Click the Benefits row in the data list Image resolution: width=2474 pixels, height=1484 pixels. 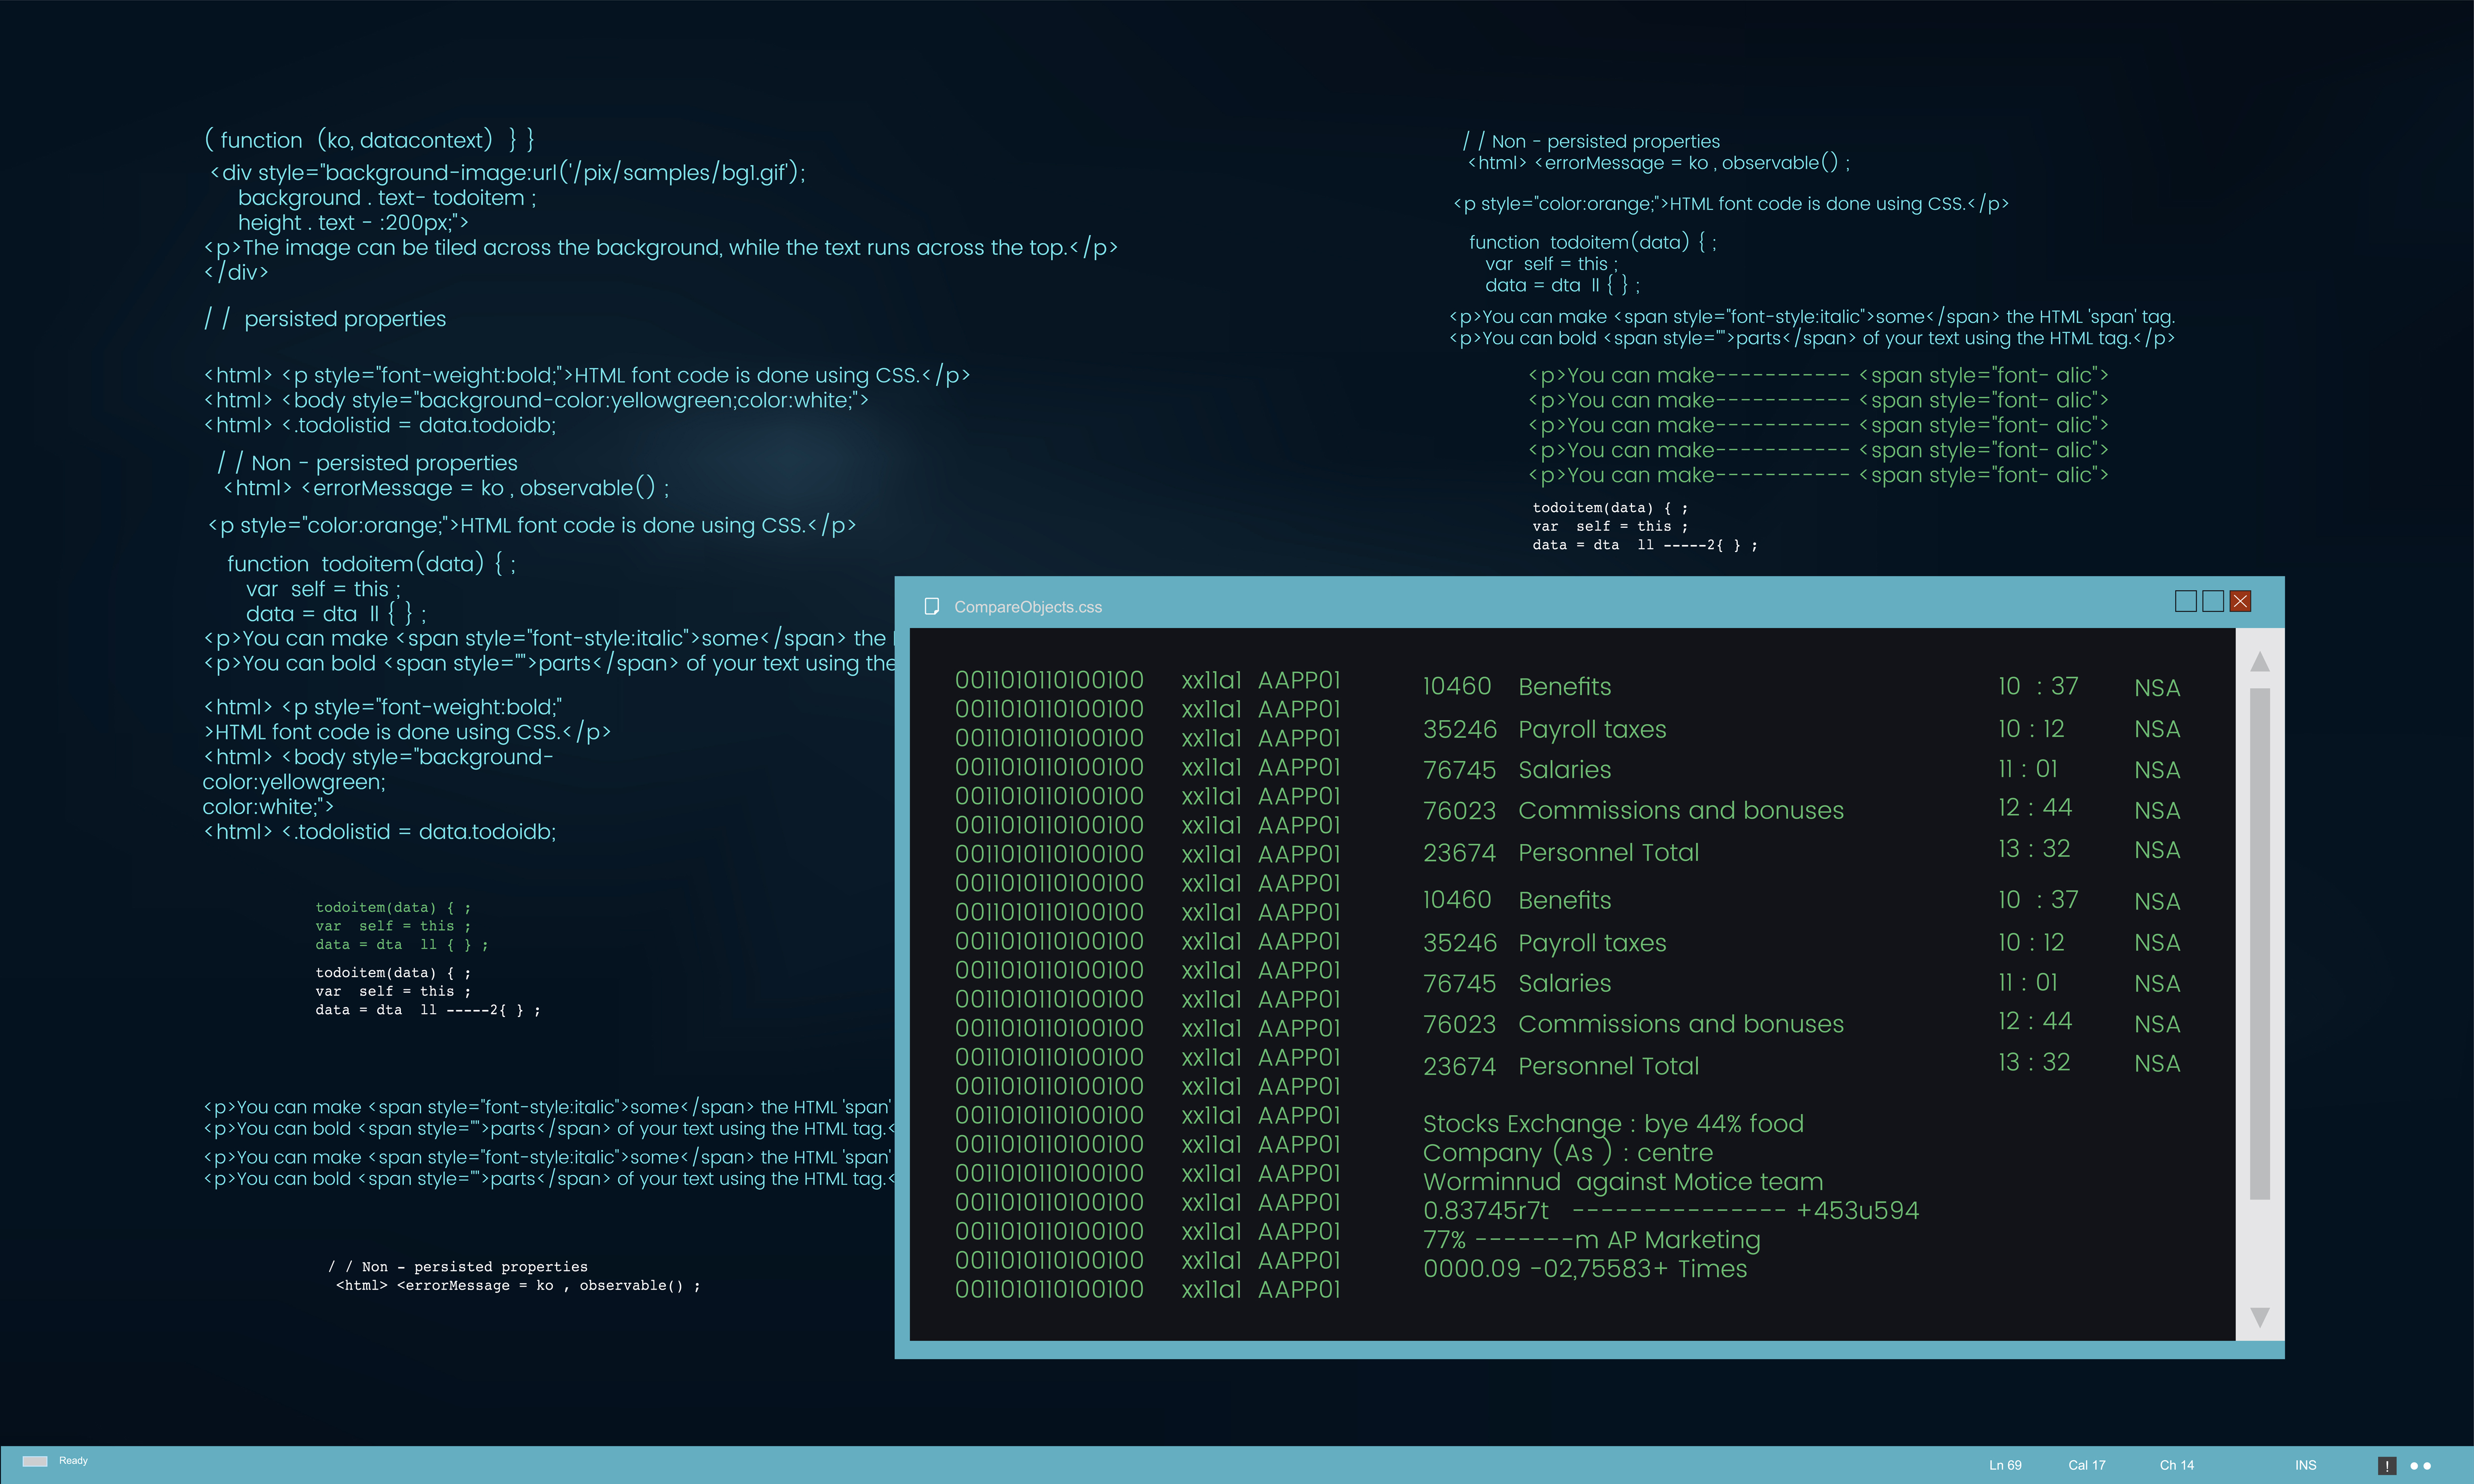1564,687
